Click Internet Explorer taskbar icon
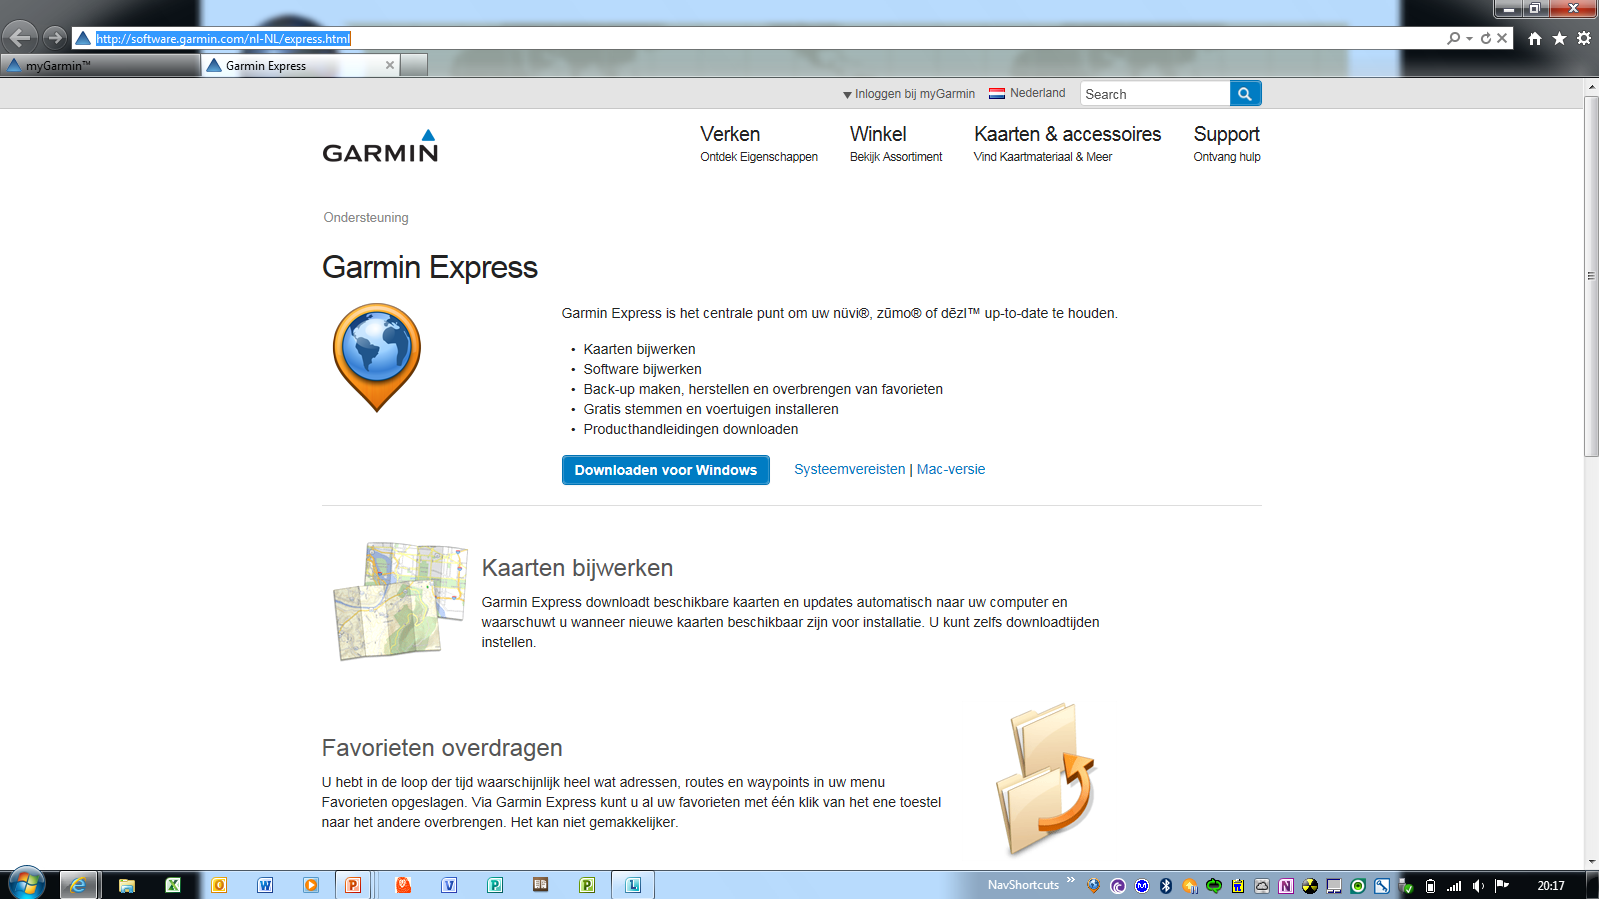This screenshot has width=1599, height=899. [78, 885]
